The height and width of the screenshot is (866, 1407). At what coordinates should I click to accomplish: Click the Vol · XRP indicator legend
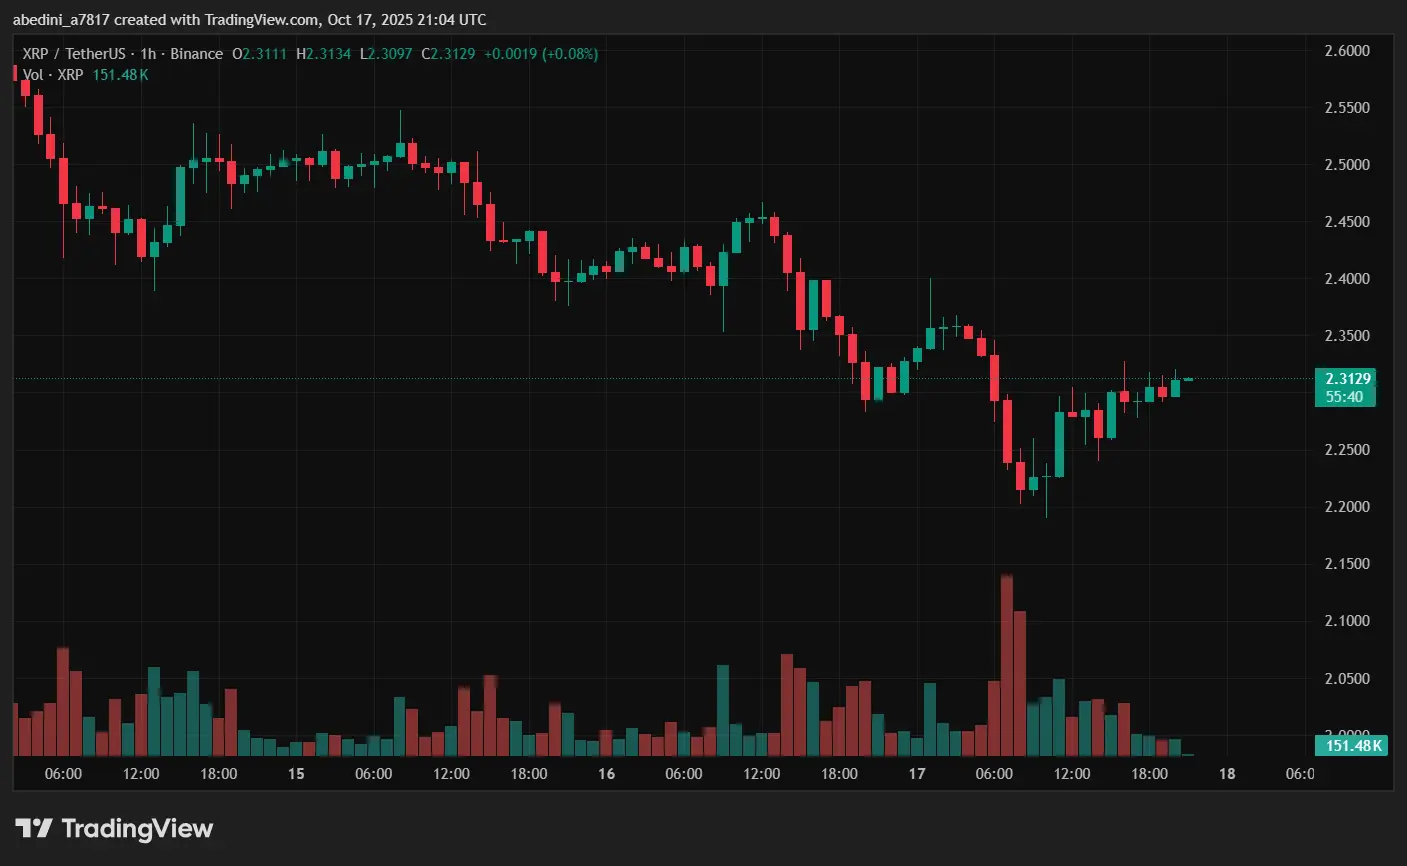[53, 75]
